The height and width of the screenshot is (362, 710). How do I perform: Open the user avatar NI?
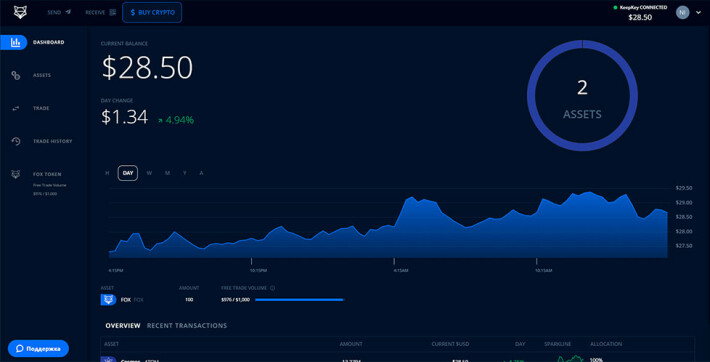(682, 12)
